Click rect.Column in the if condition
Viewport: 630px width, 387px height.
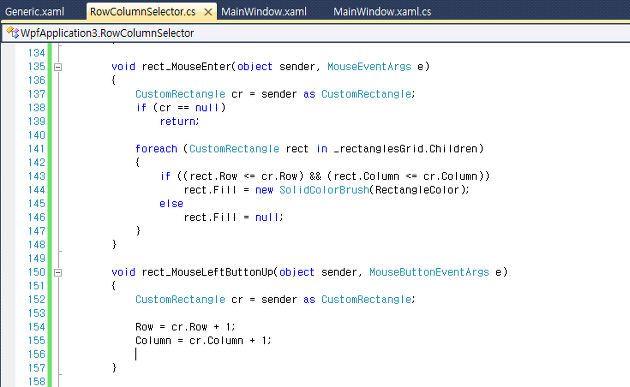click(366, 176)
